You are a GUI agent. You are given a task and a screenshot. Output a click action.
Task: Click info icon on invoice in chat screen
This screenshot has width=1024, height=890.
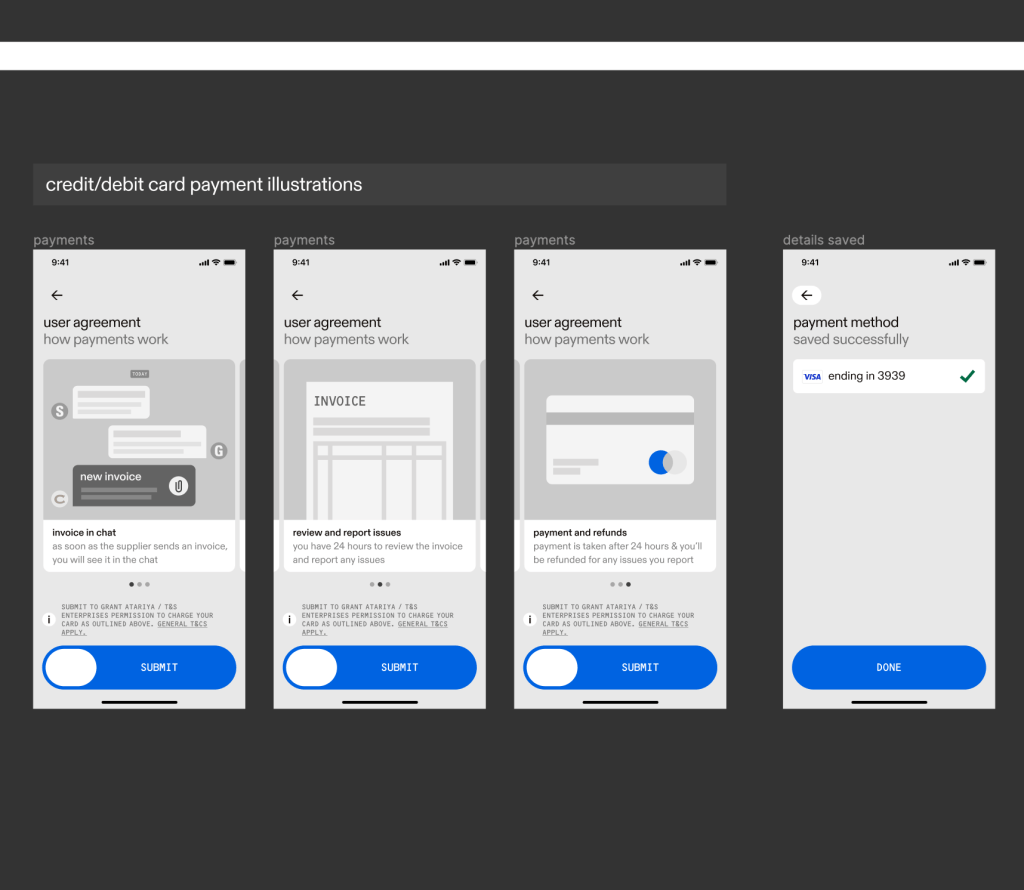[49, 620]
